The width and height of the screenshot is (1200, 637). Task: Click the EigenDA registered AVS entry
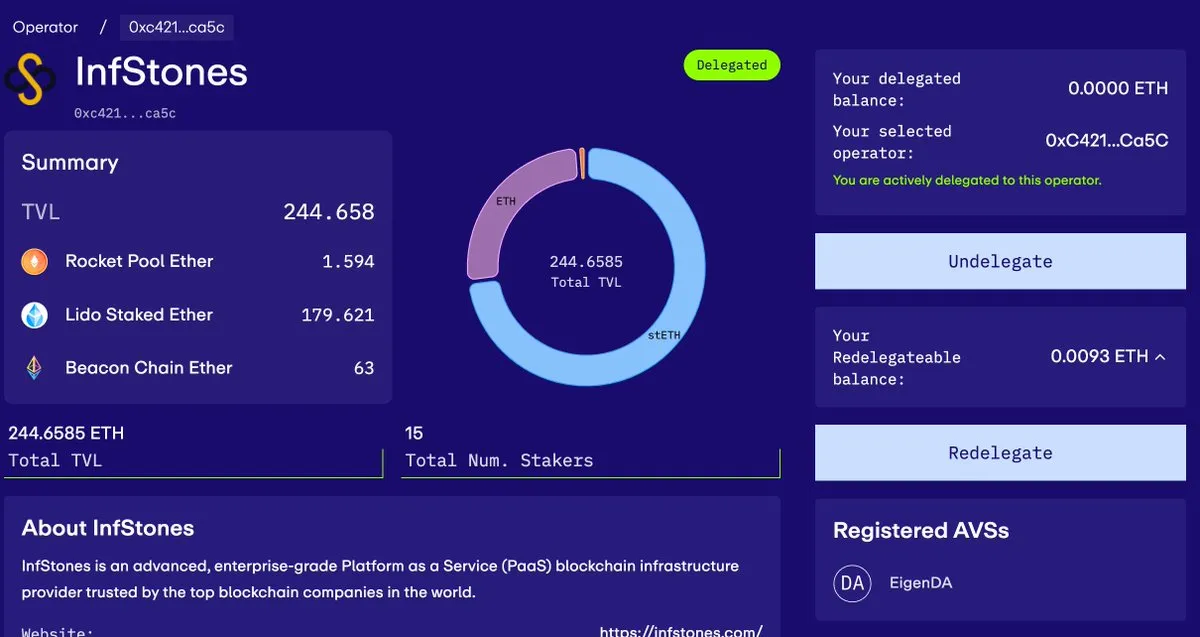click(x=920, y=583)
